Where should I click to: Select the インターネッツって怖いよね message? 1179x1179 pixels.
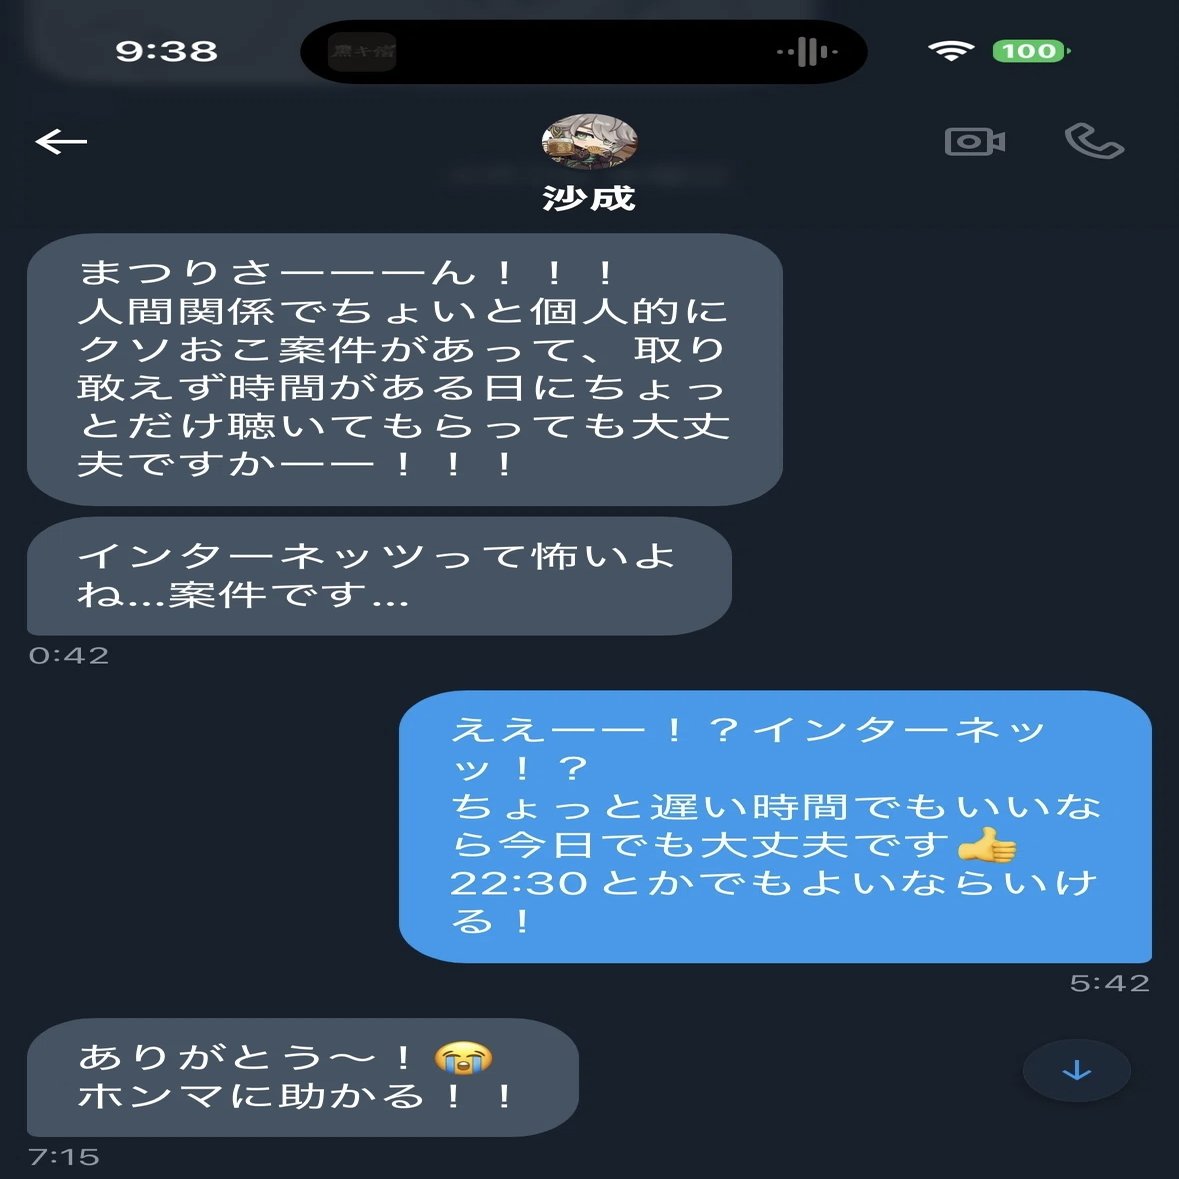pos(379,576)
